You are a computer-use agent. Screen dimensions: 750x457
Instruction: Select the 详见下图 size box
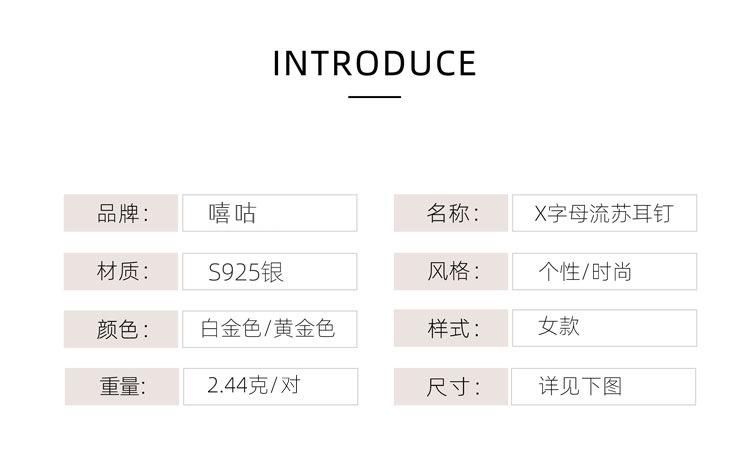coord(604,387)
